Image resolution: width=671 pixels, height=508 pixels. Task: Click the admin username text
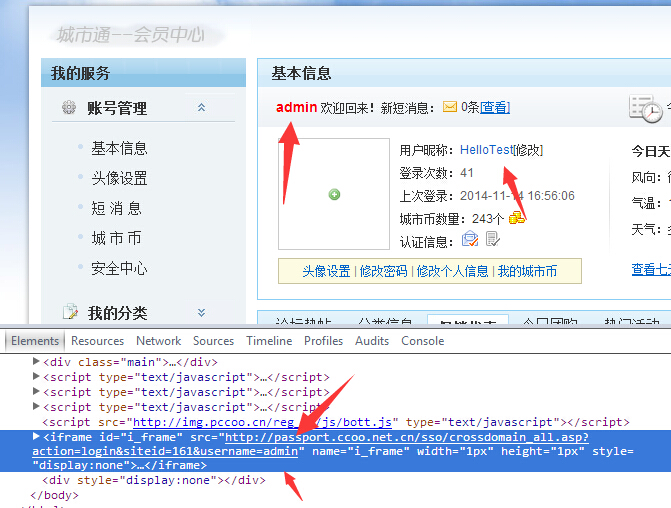pyautogui.click(x=297, y=107)
